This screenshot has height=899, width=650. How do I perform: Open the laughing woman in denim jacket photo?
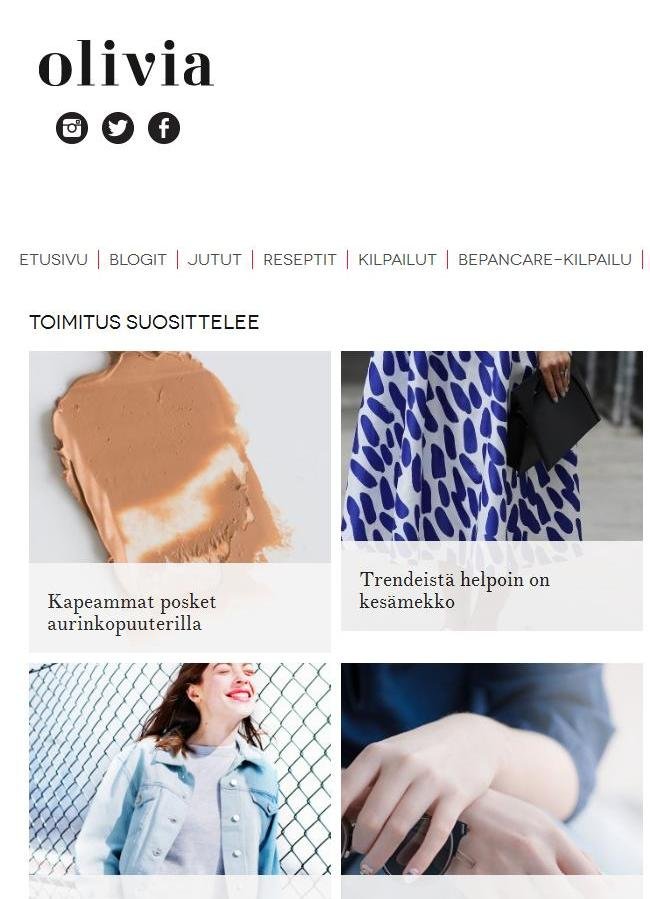pyautogui.click(x=180, y=769)
